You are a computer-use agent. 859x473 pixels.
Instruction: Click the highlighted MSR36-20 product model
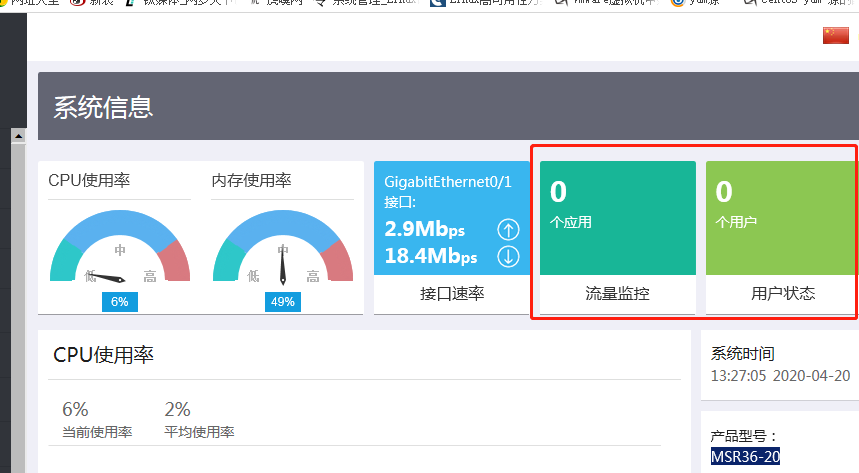pyautogui.click(x=745, y=456)
